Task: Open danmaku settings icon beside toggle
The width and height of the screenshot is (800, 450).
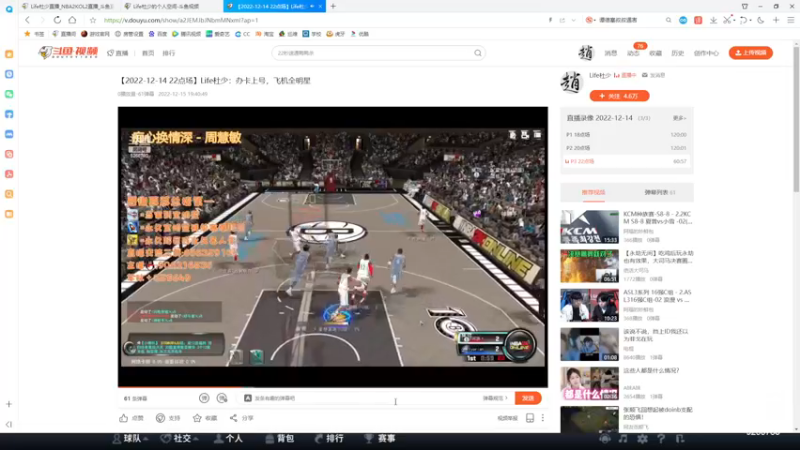Action: tap(222, 398)
